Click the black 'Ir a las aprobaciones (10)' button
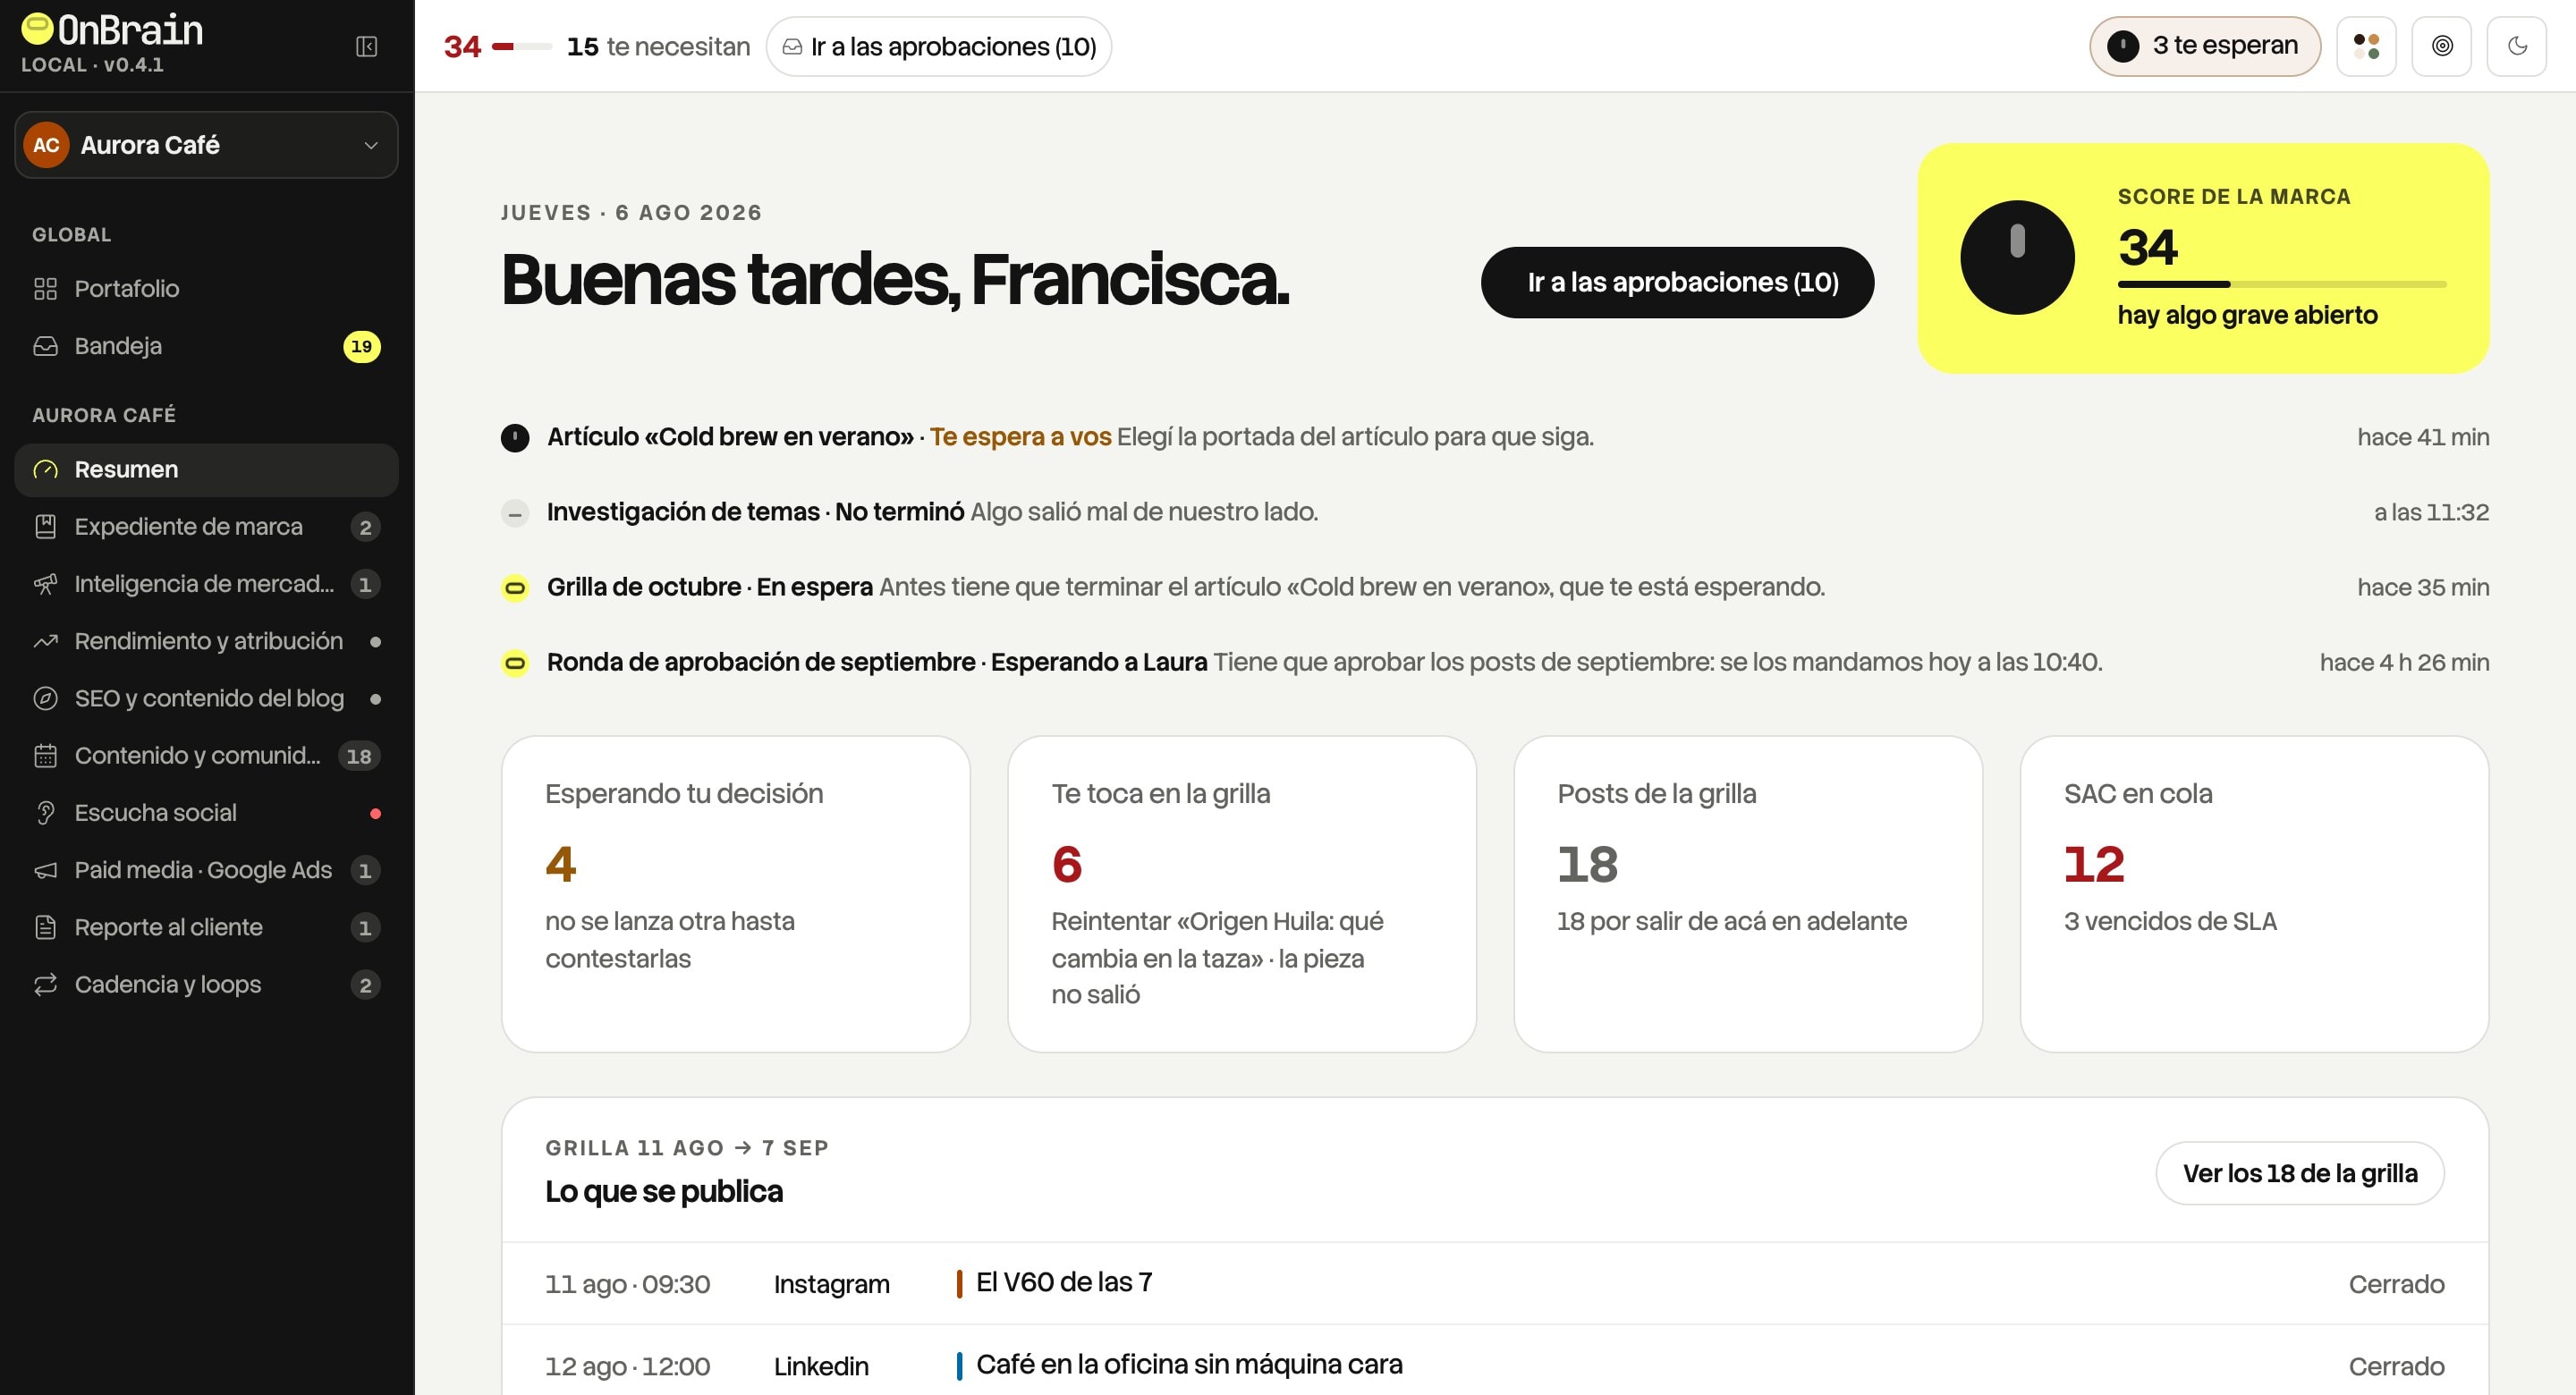Screen dimensions: 2576x1395 (x=1677, y=283)
